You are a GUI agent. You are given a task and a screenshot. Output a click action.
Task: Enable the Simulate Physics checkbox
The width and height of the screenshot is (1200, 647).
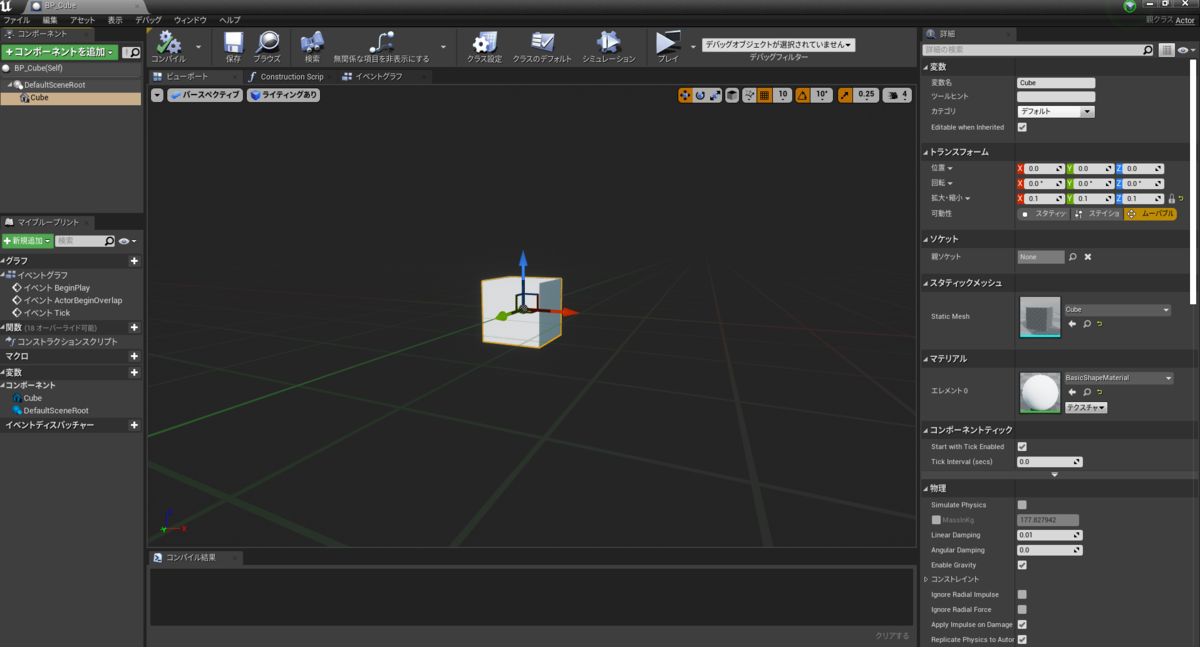(x=1022, y=505)
